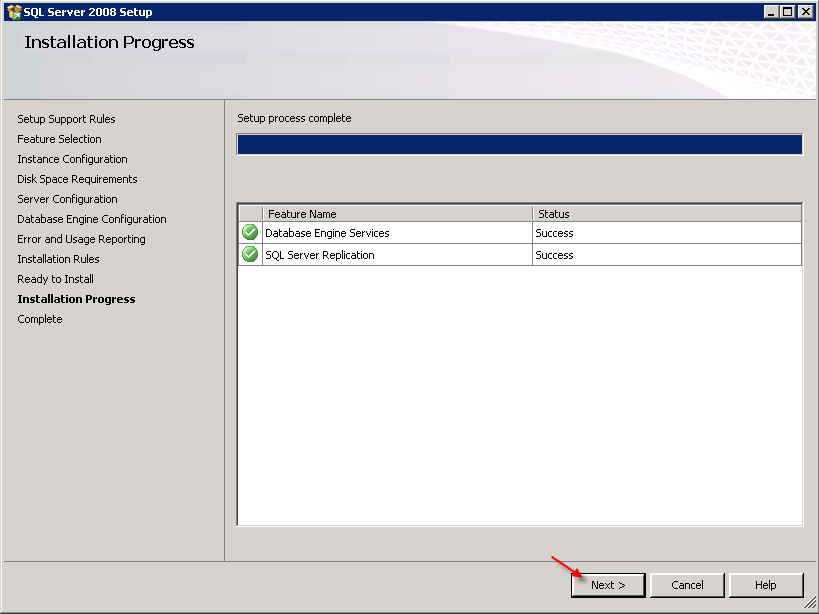
Task: Click the Feature Name column header
Action: tap(397, 214)
